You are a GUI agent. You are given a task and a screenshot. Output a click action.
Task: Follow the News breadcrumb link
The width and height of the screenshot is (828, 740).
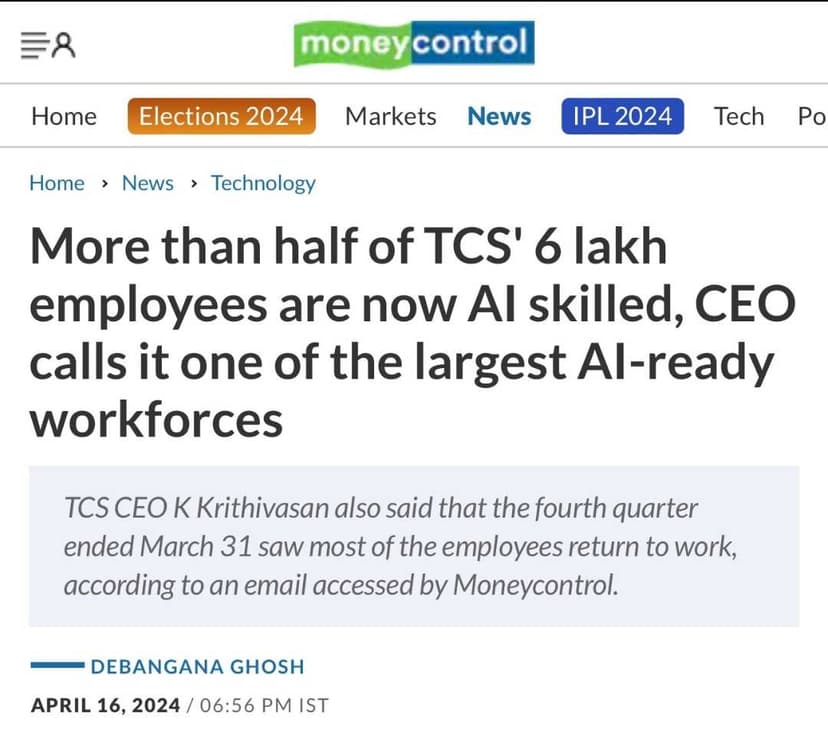(x=147, y=183)
